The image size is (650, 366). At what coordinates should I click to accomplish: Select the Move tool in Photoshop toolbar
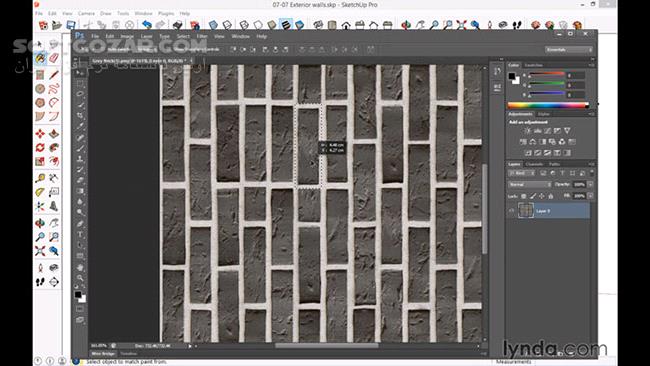(80, 73)
